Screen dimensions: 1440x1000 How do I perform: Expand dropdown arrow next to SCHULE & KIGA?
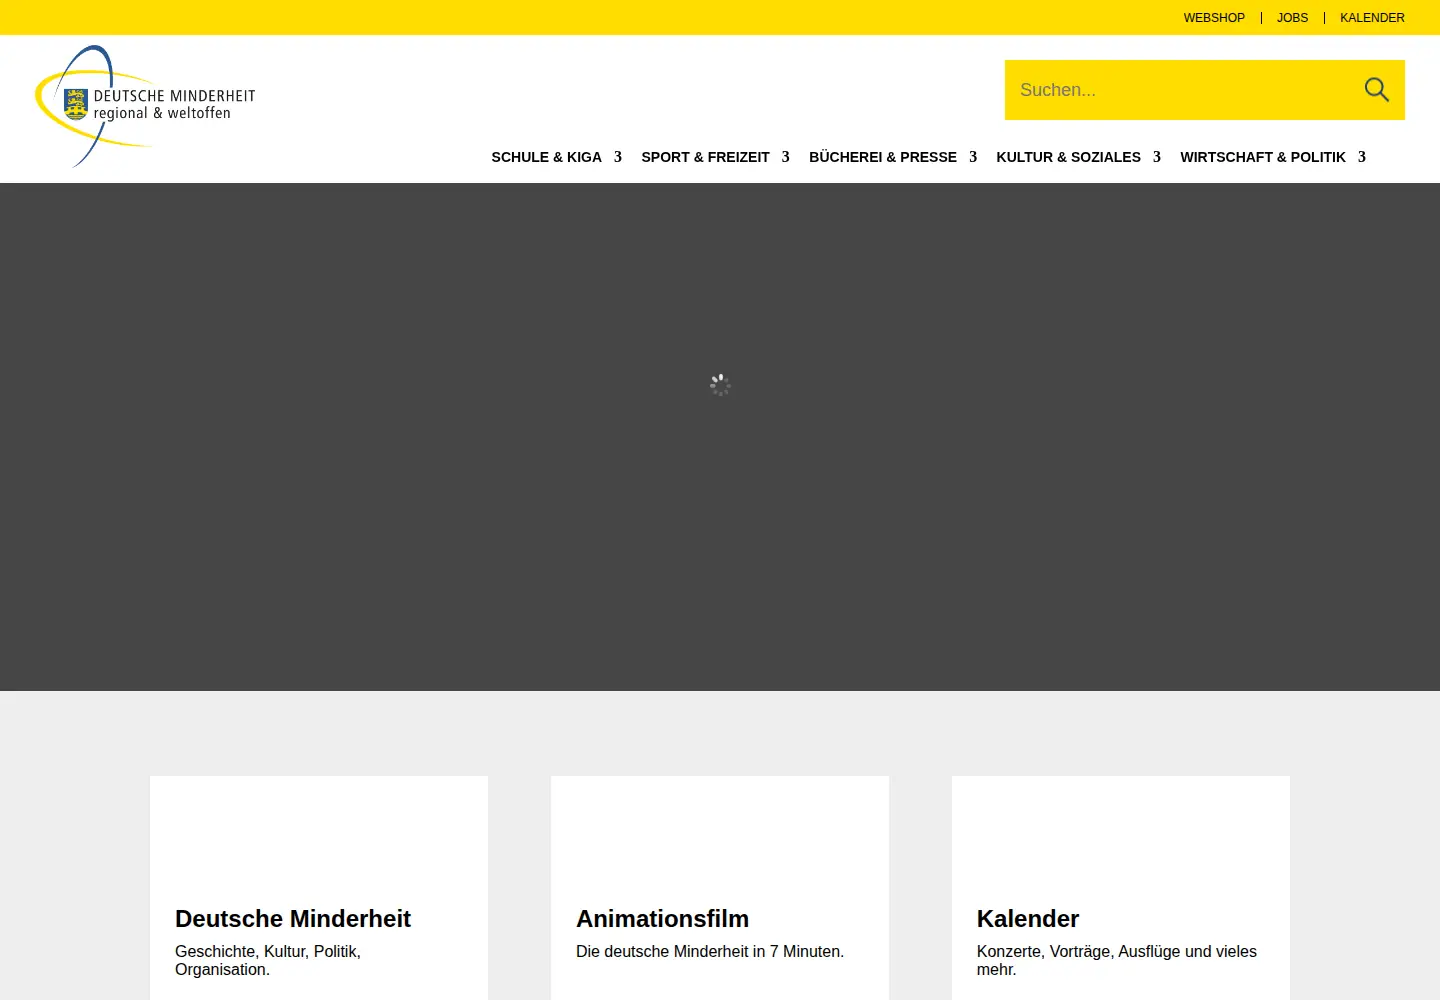tap(618, 157)
